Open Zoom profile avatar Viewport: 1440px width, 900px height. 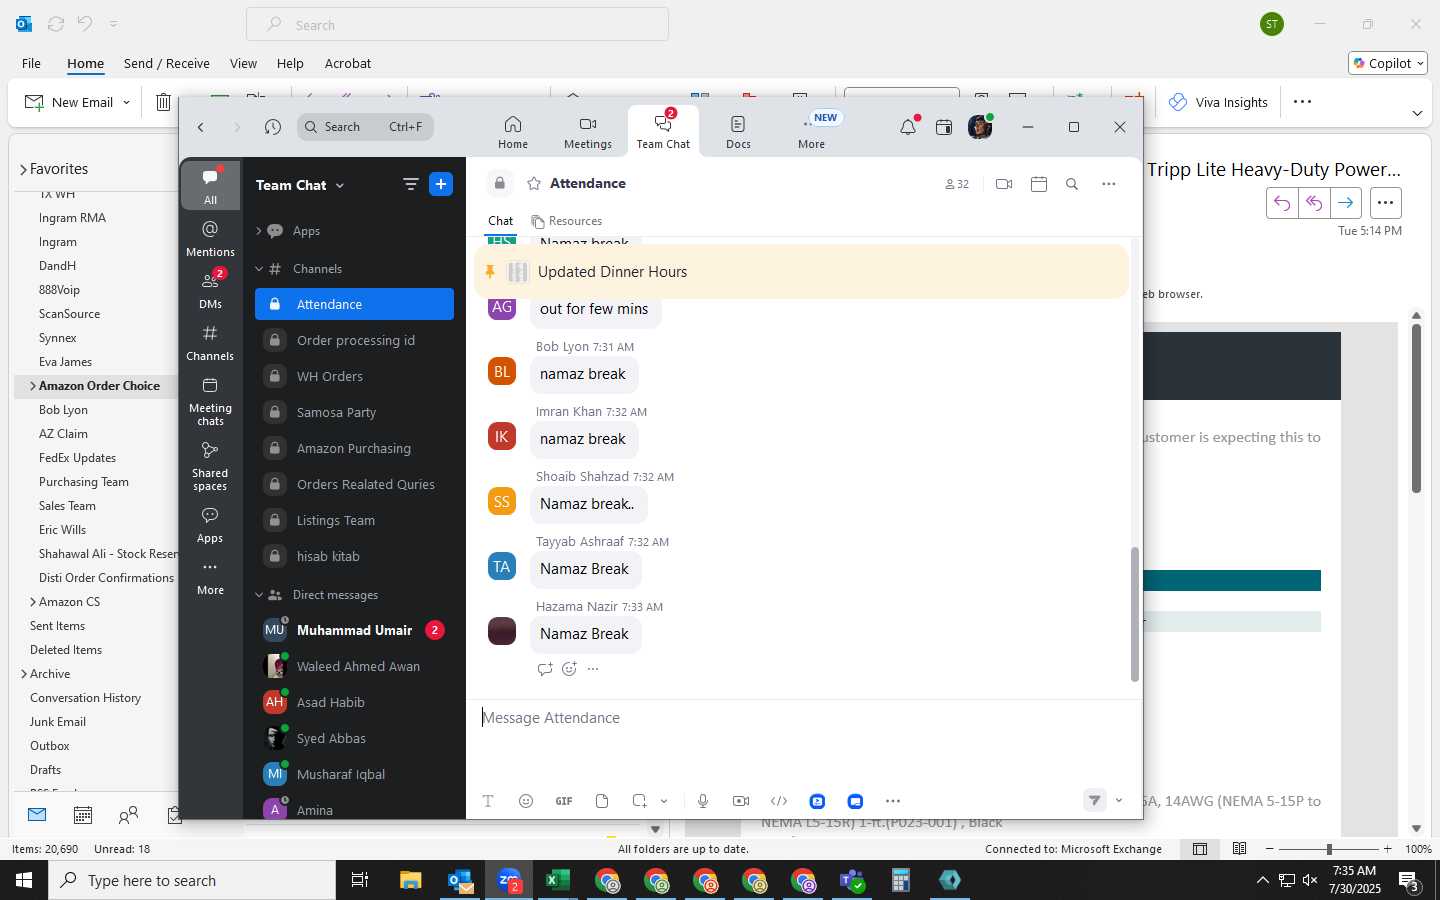point(980,127)
